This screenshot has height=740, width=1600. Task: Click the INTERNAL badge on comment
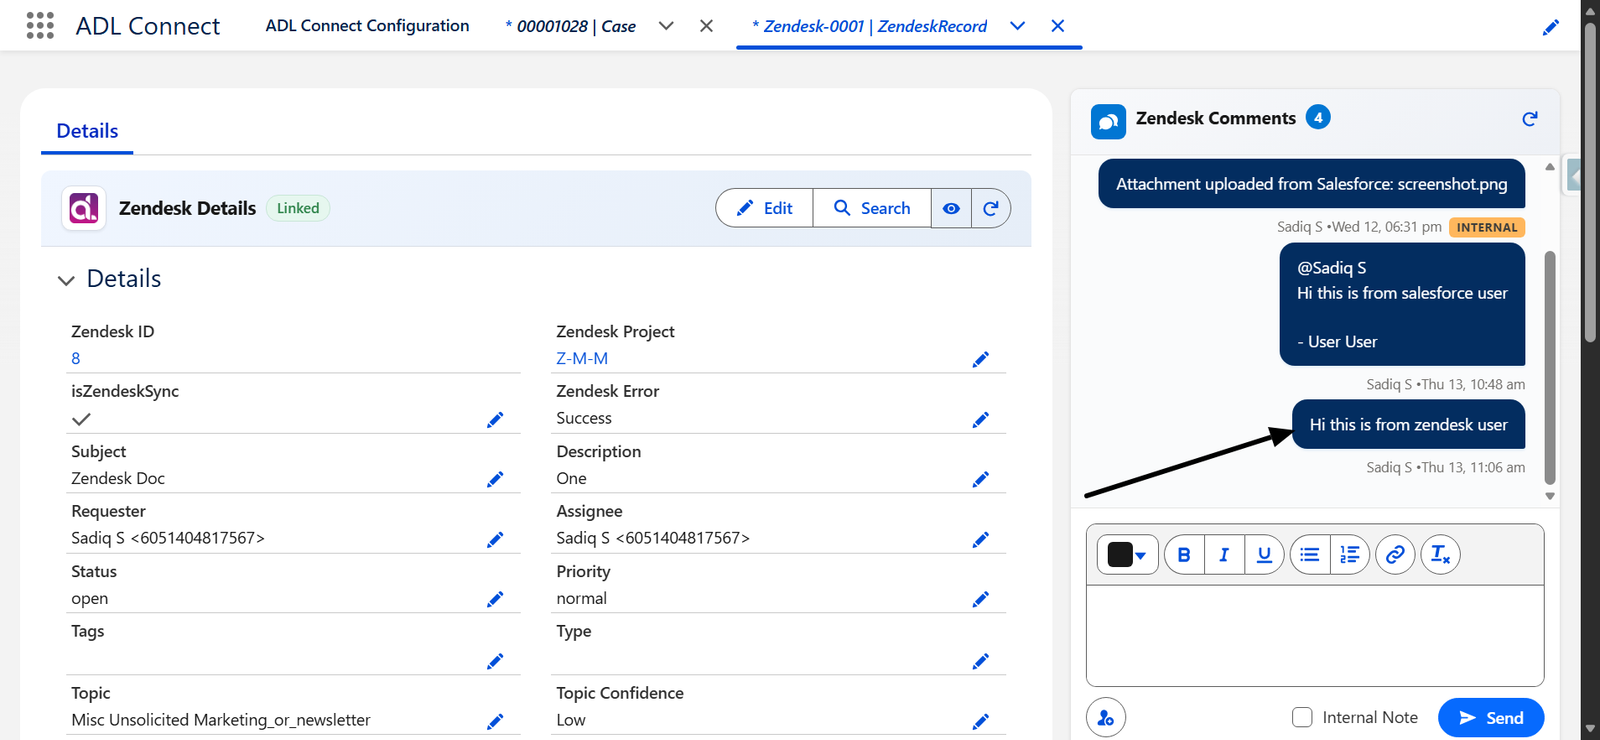(1487, 227)
